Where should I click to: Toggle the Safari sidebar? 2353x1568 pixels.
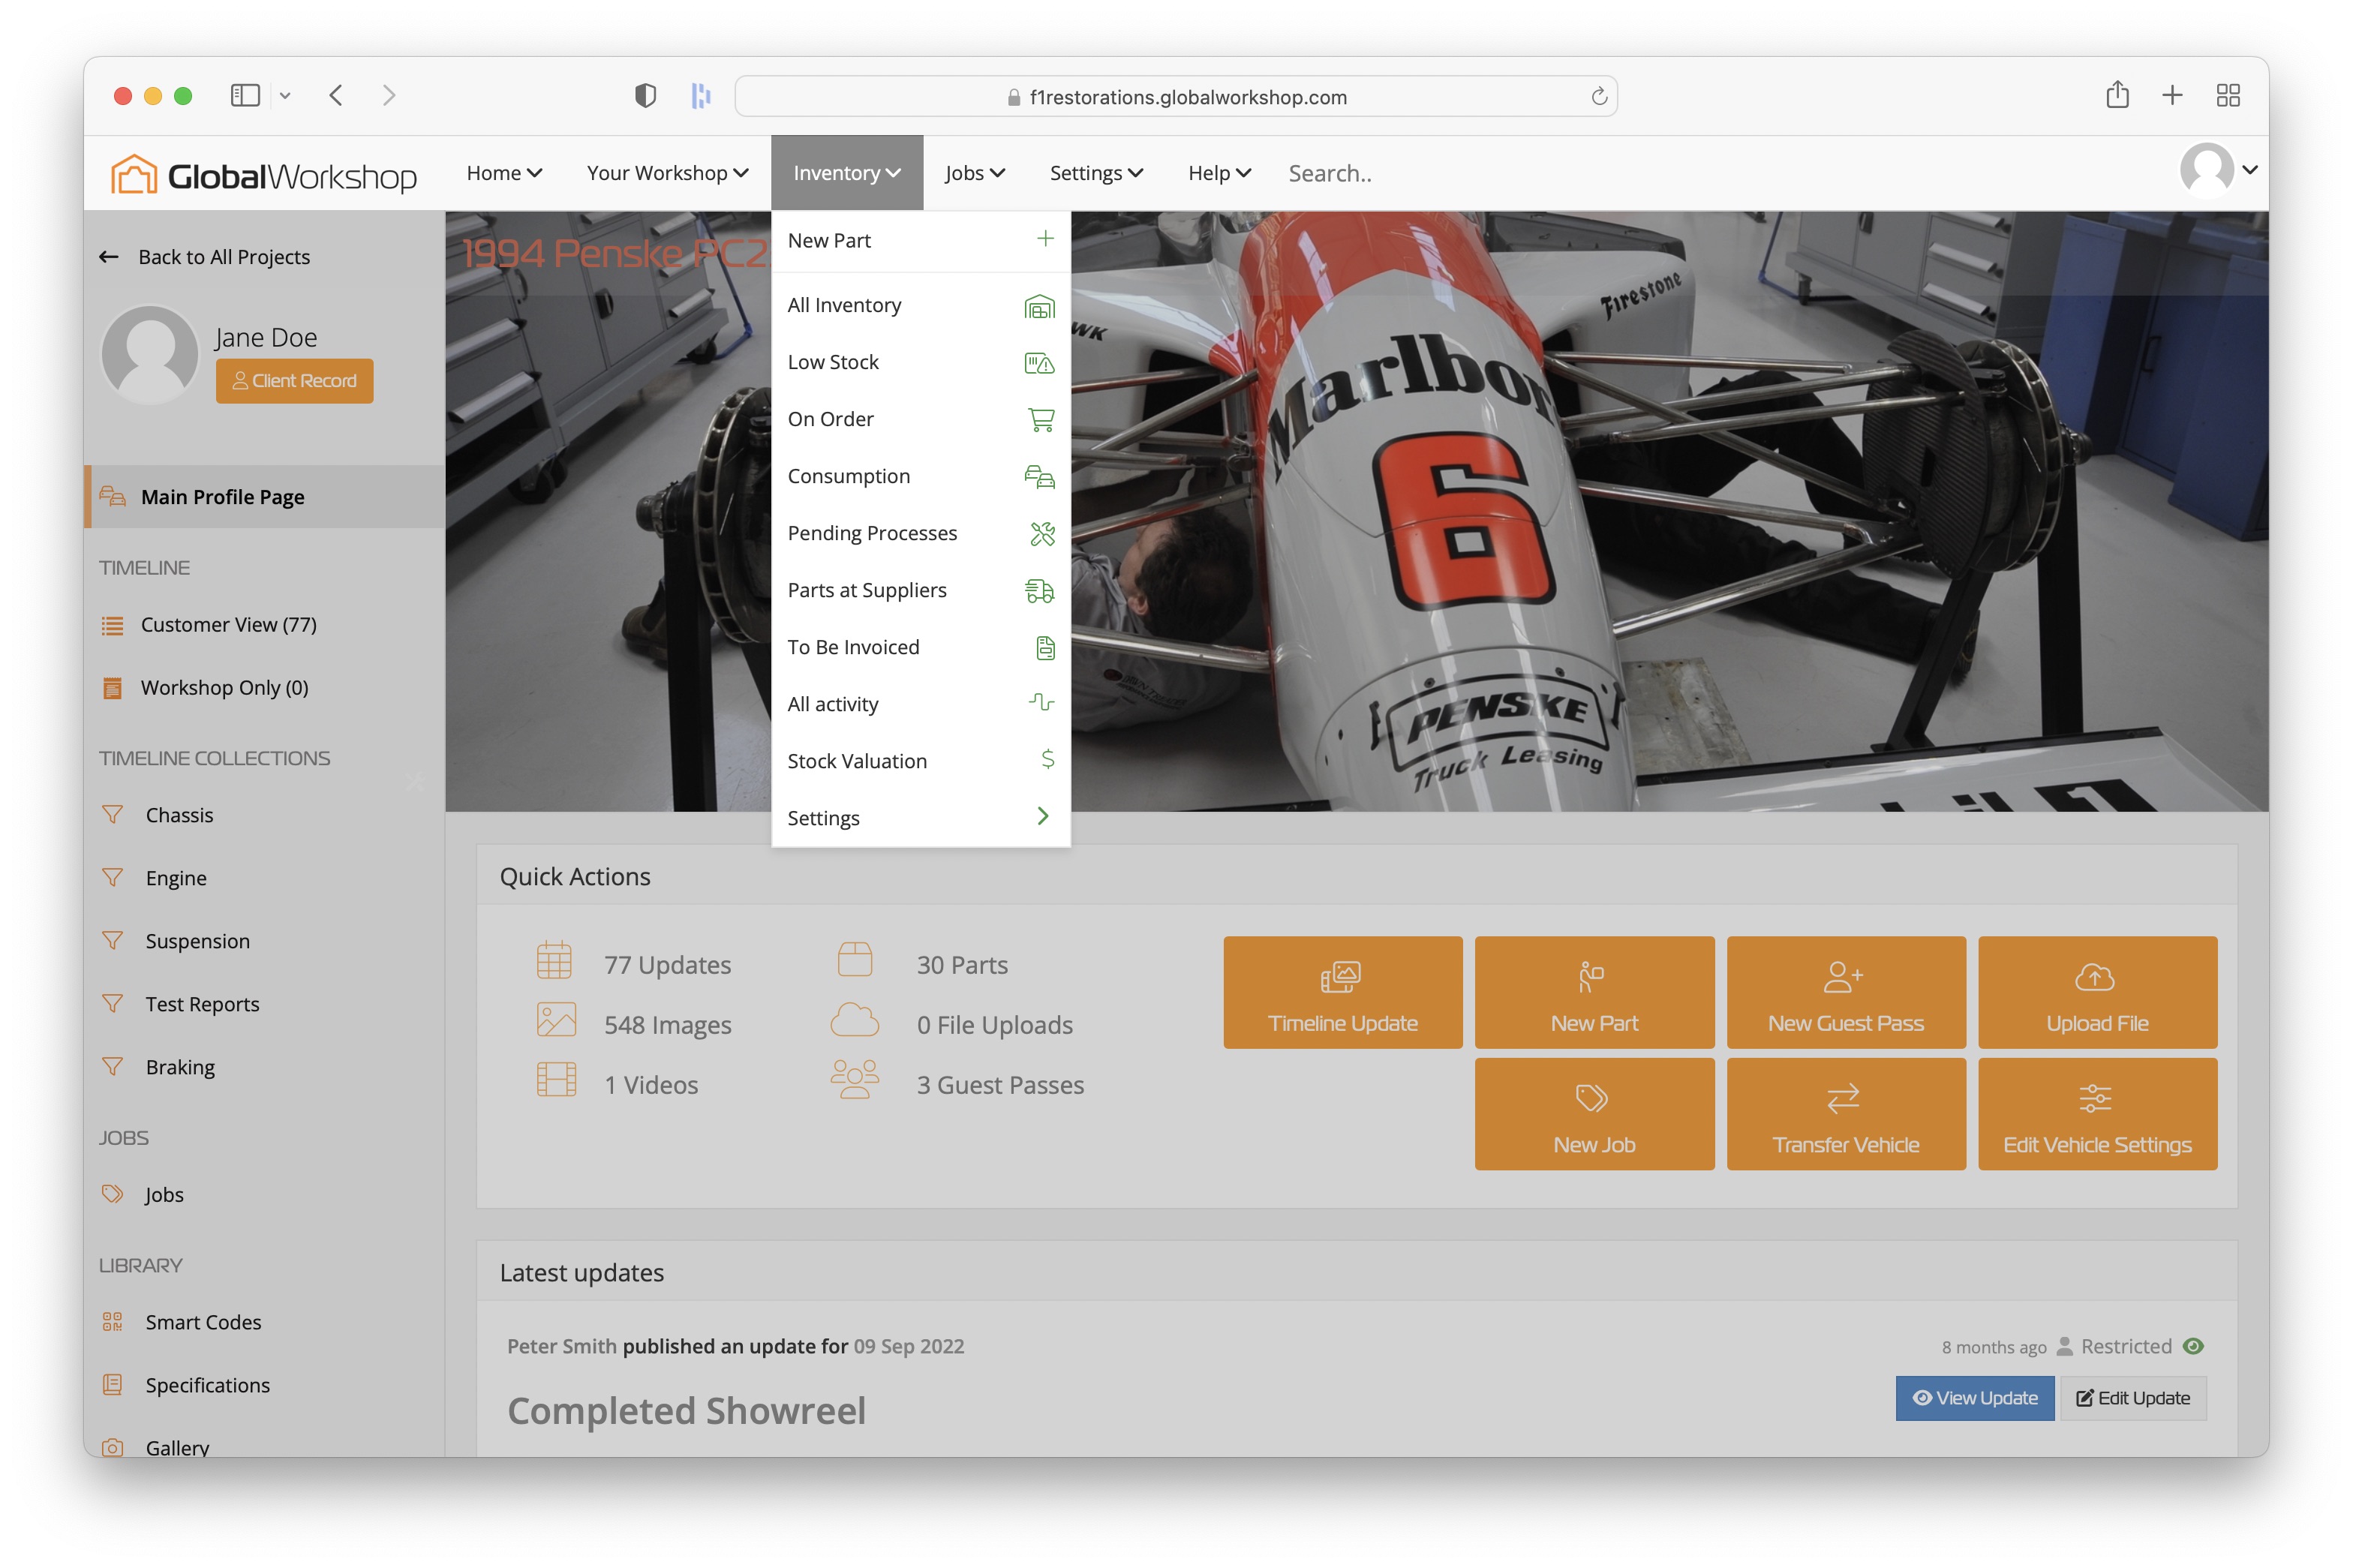(x=245, y=95)
